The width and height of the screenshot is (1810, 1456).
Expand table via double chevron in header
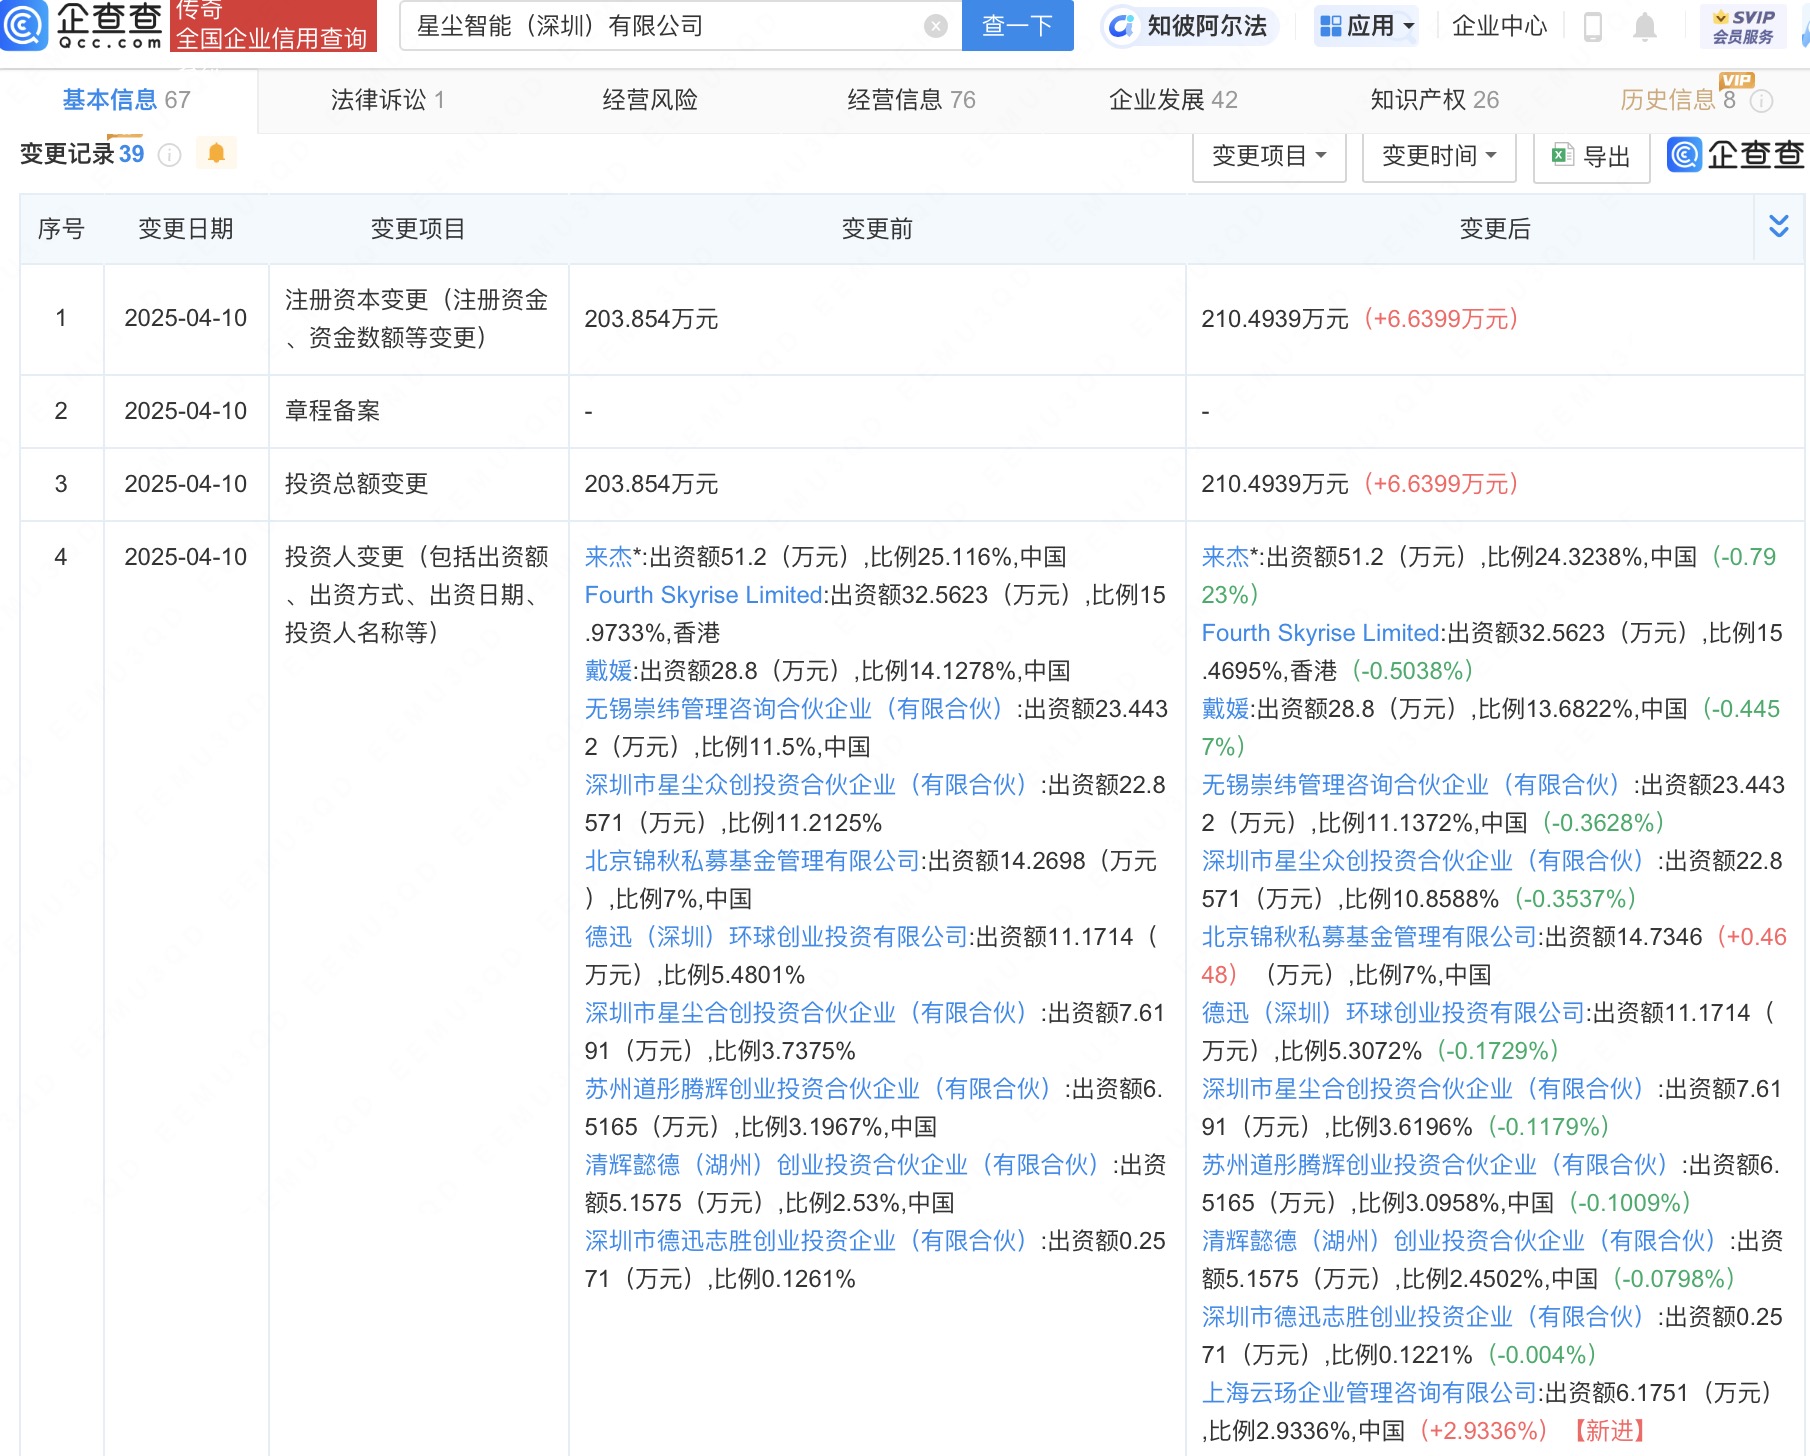click(x=1779, y=226)
